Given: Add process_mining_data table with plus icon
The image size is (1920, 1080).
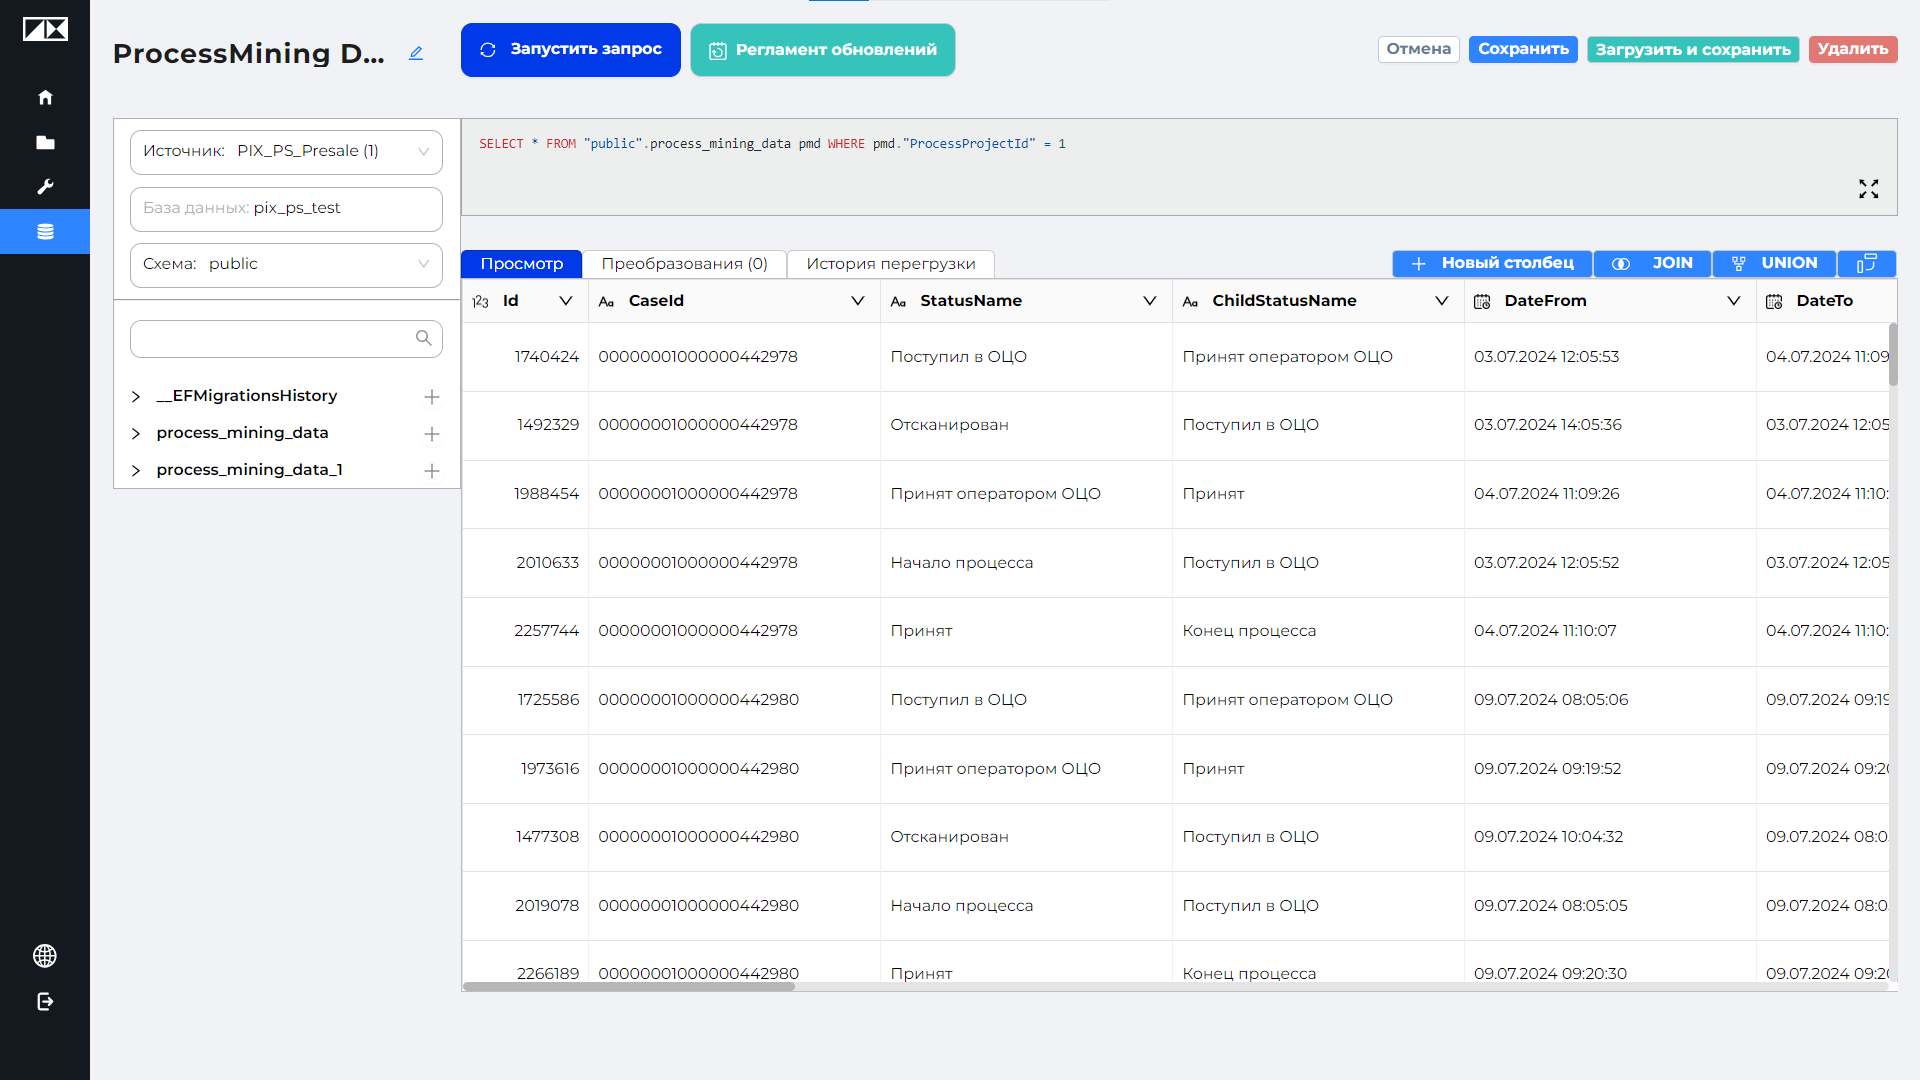Looking at the screenshot, I should pyautogui.click(x=432, y=434).
